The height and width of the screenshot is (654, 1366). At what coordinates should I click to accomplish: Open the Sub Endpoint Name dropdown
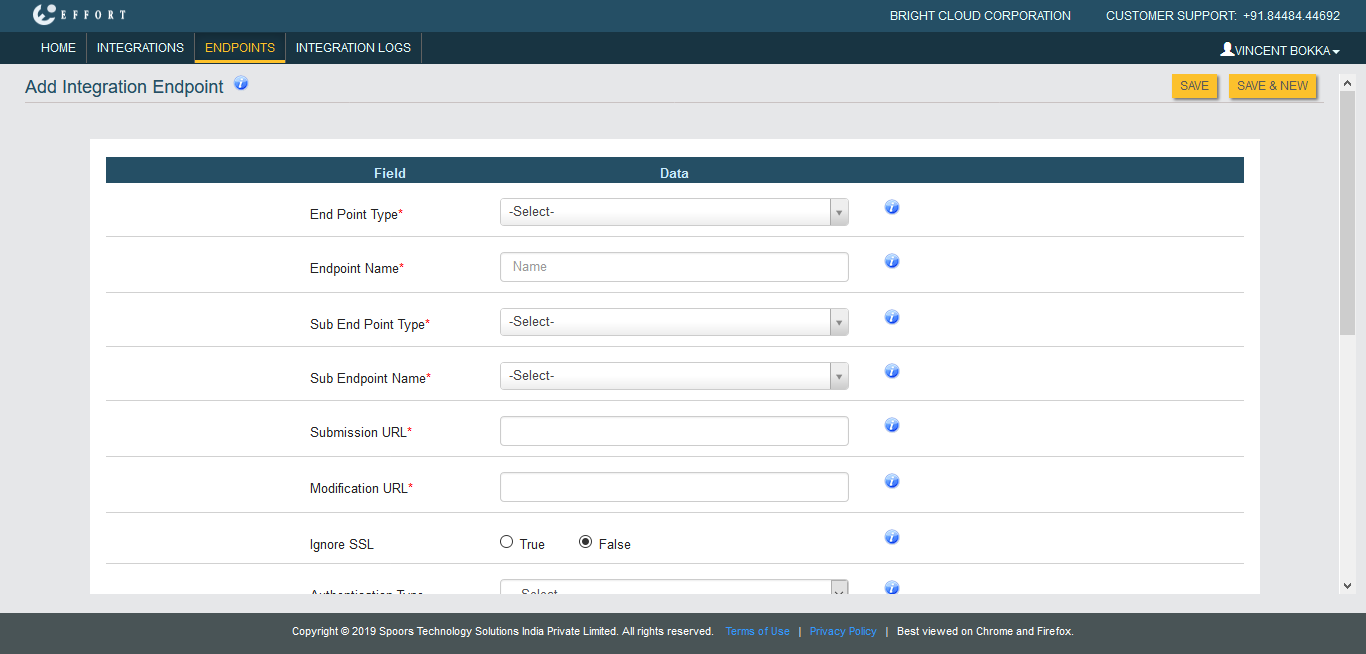pos(673,376)
